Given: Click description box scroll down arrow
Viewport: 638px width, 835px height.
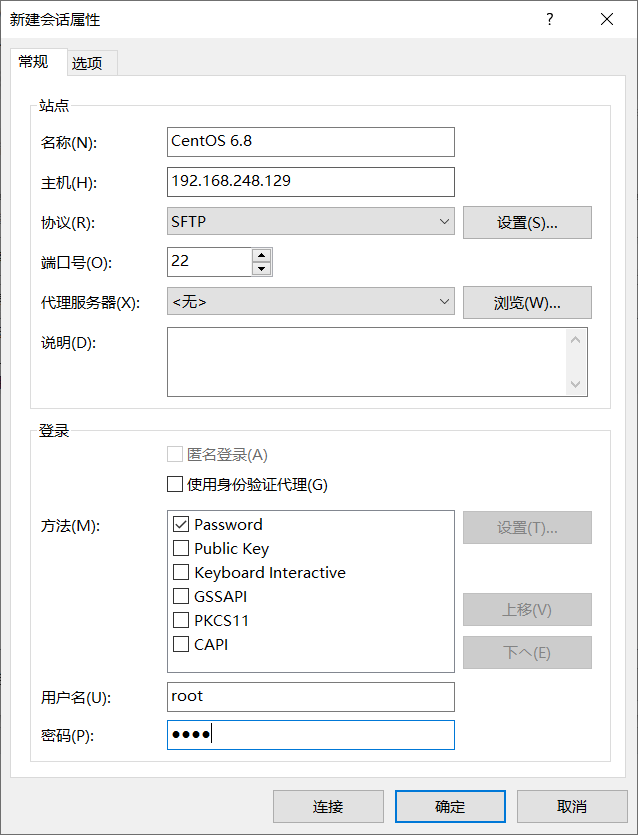Looking at the screenshot, I should [x=576, y=384].
